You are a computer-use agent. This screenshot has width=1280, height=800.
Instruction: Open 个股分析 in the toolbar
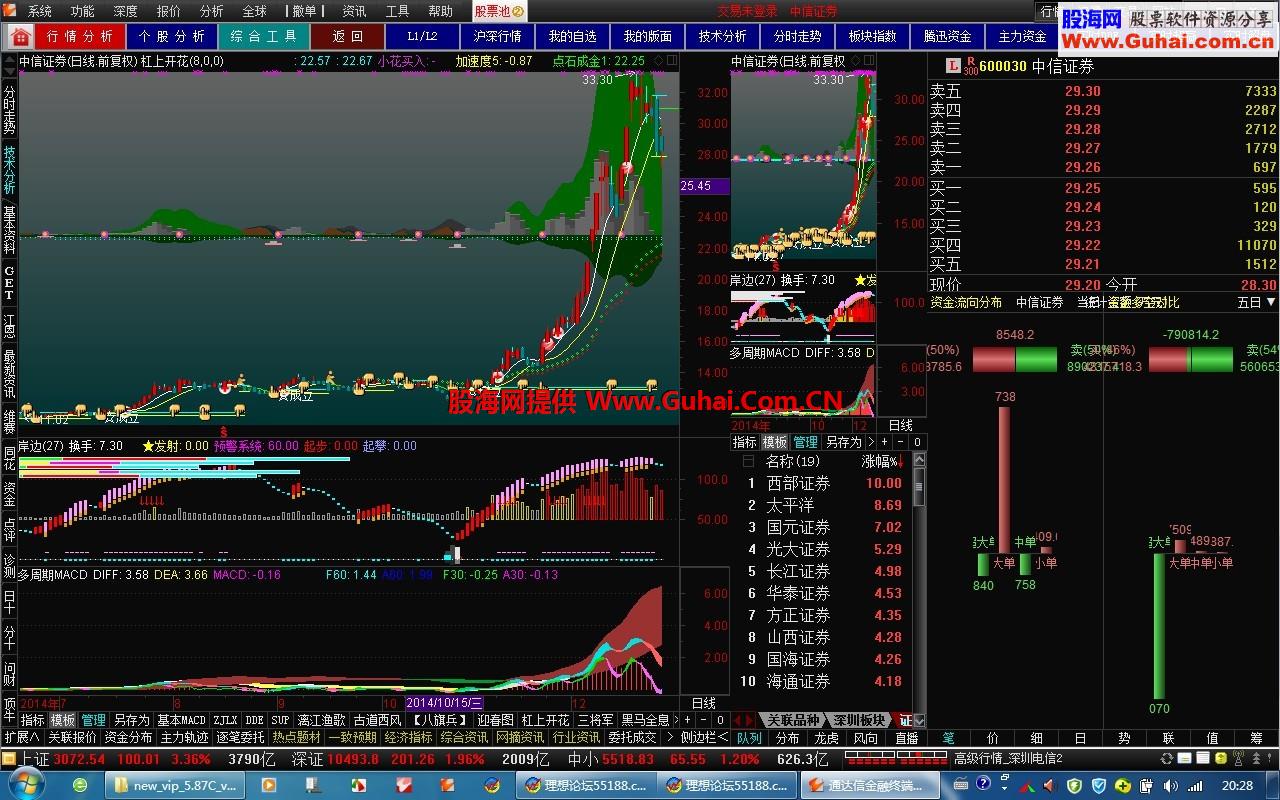pos(172,36)
